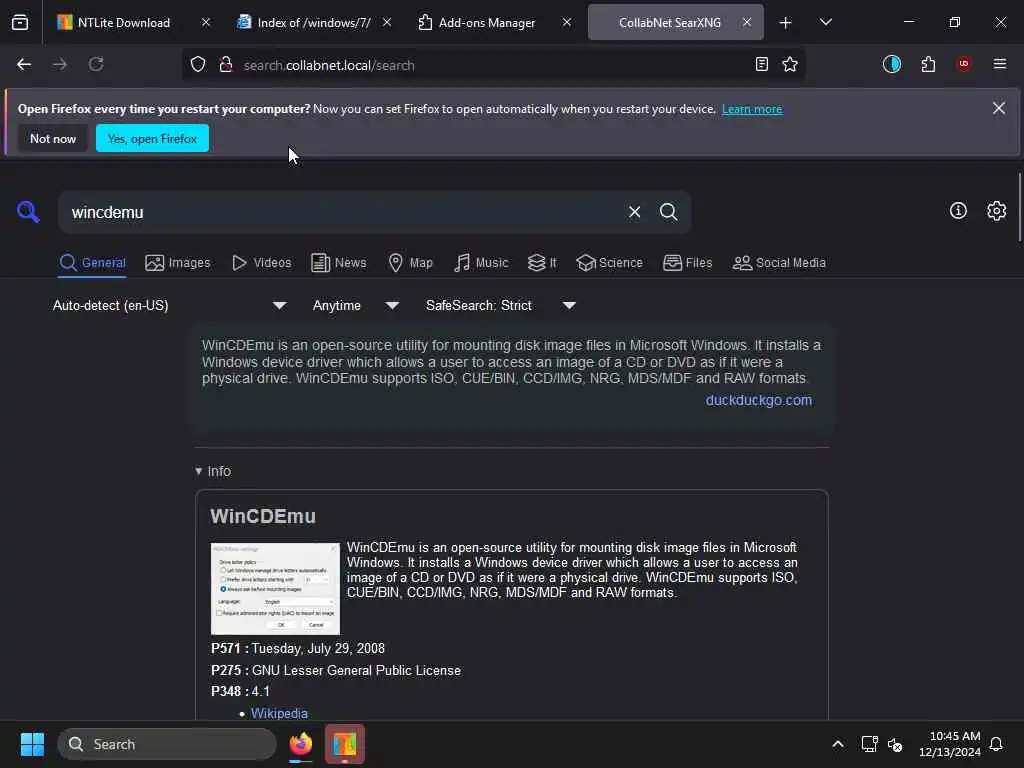Close the CollabNet SearXNG tab

(746, 22)
